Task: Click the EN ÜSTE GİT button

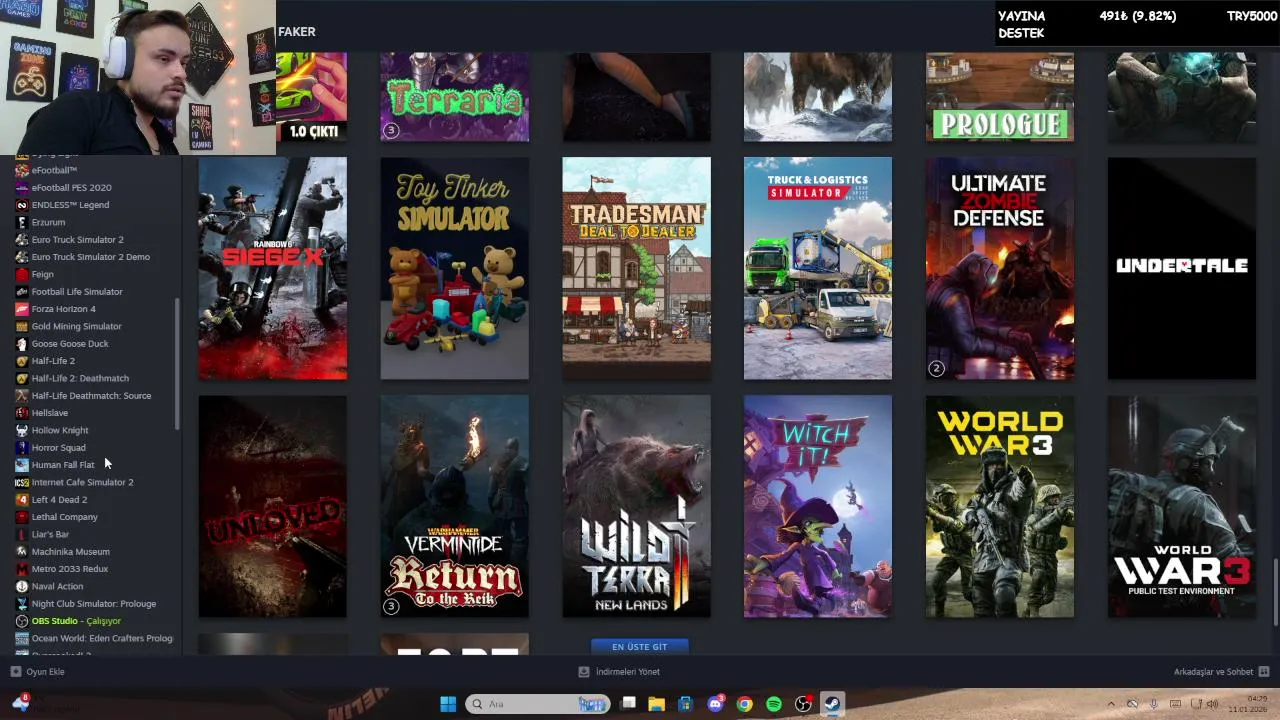Action: (x=640, y=647)
